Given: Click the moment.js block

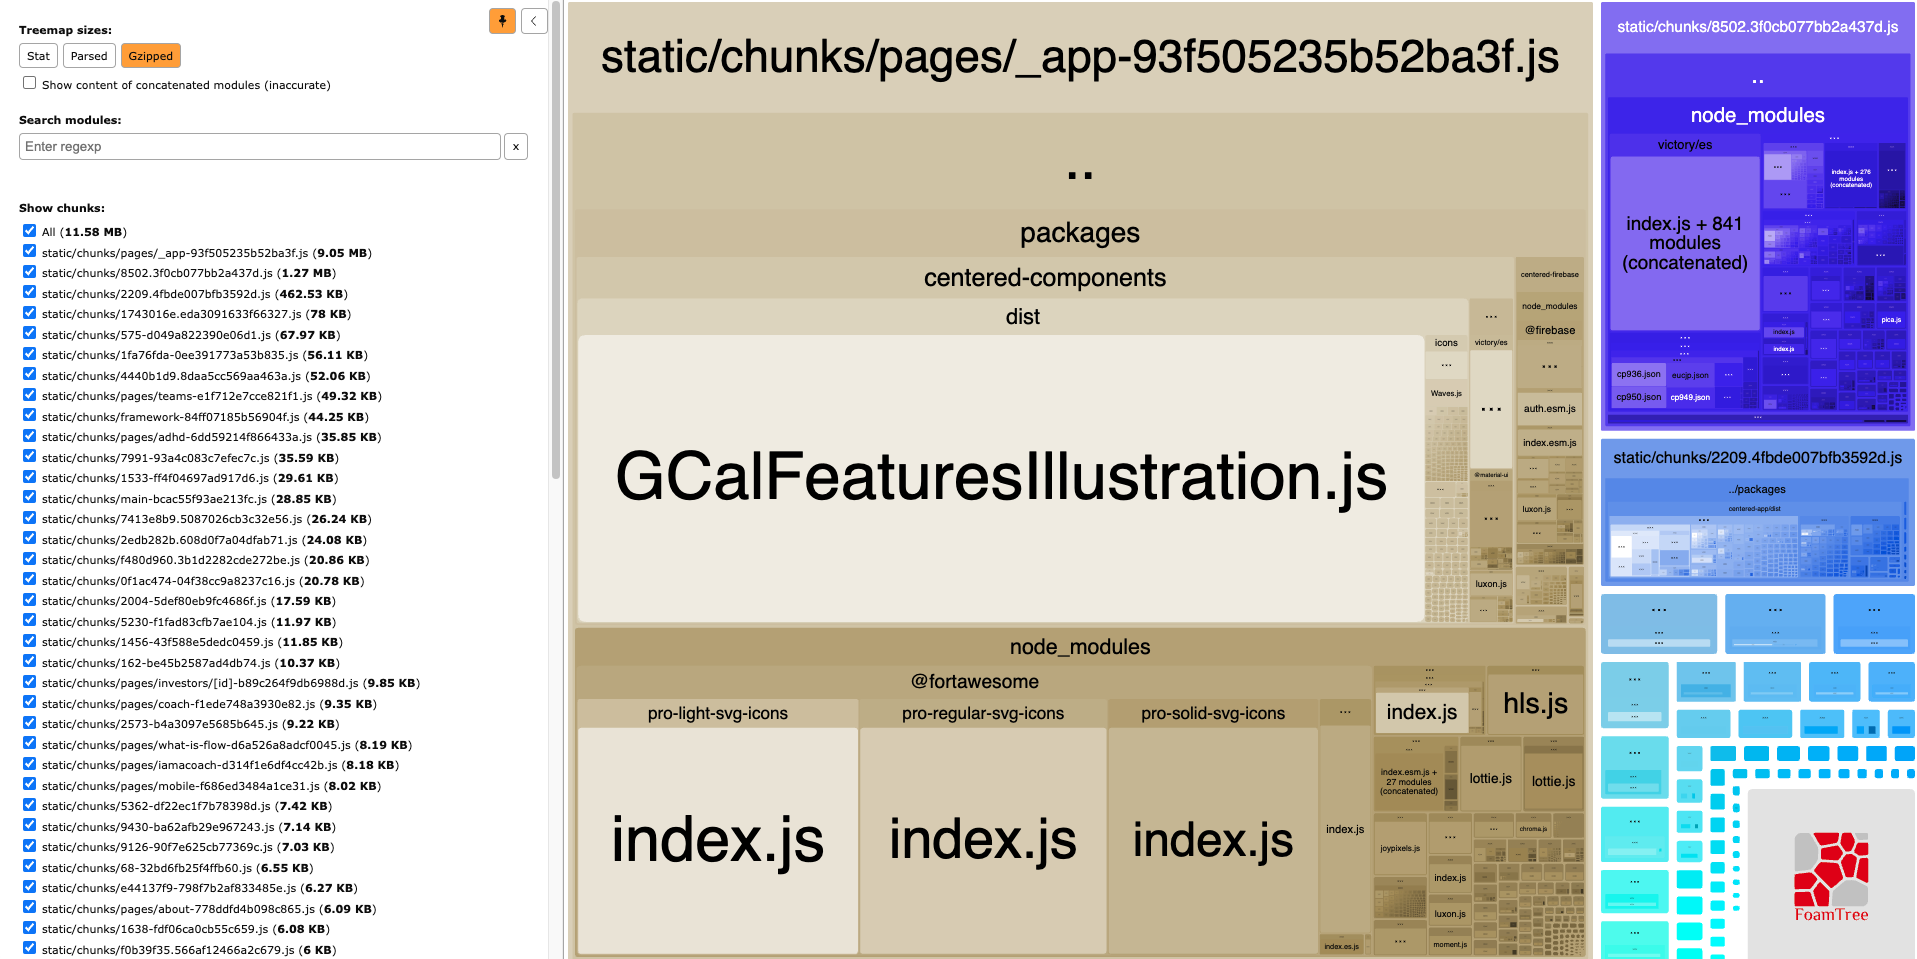Looking at the screenshot, I should coord(1450,944).
